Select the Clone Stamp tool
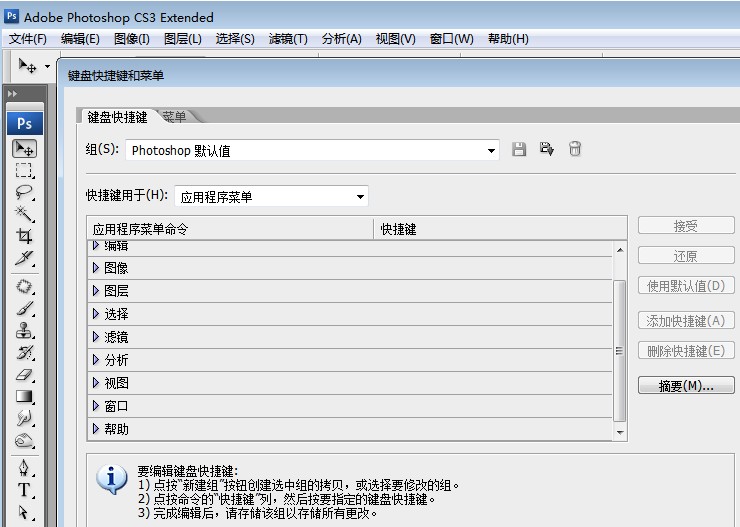Screen dimensions: 740x527 pos(25,330)
